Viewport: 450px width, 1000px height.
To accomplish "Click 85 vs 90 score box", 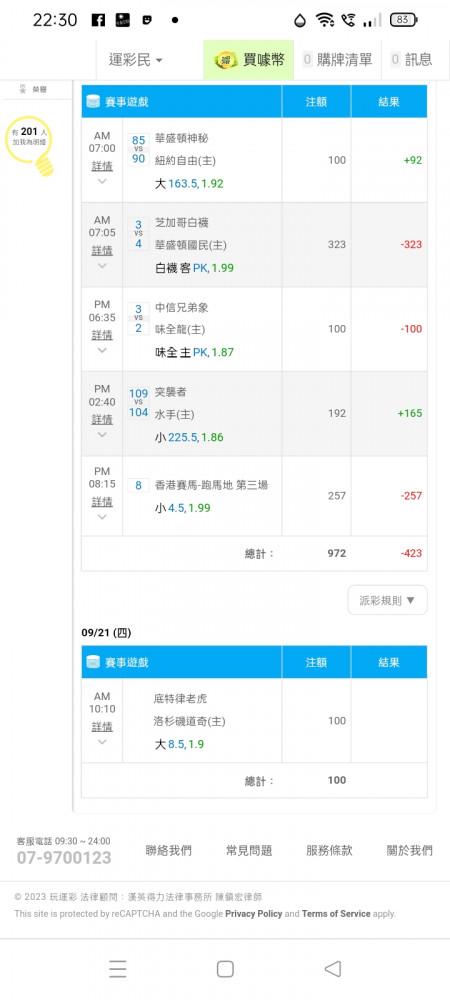I will coord(138,149).
